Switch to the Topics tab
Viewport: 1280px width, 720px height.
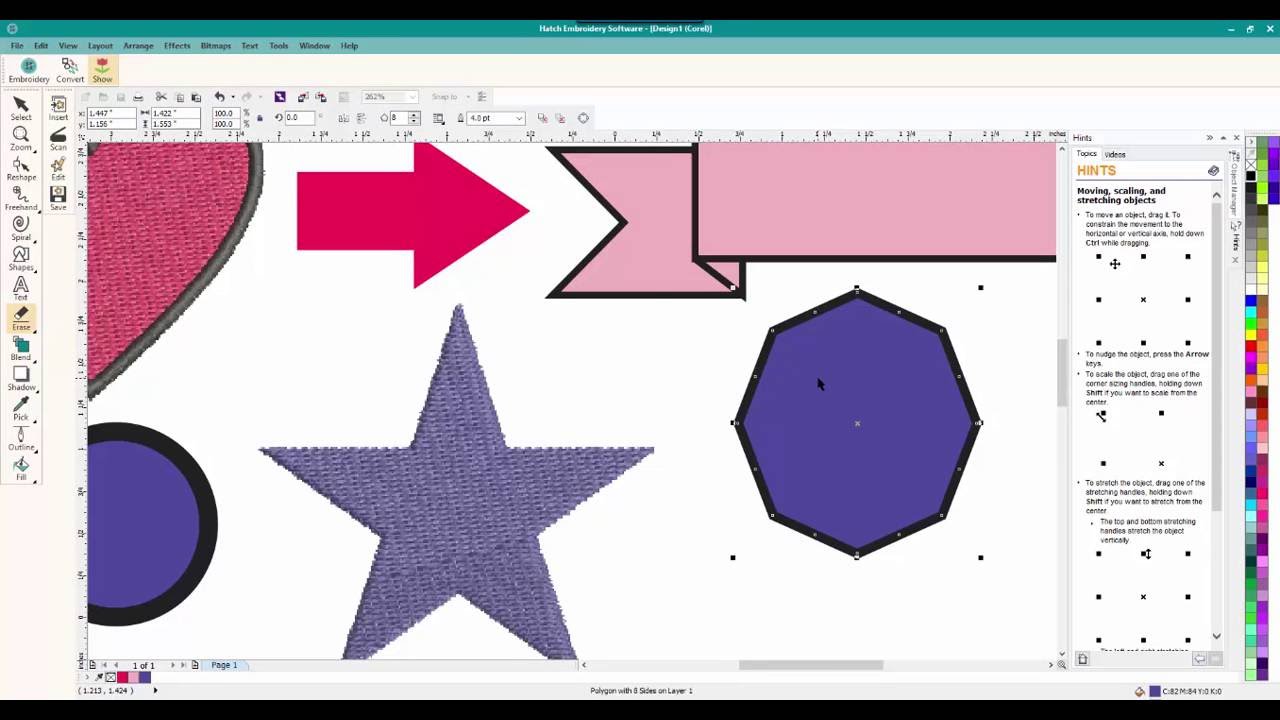[x=1086, y=154]
